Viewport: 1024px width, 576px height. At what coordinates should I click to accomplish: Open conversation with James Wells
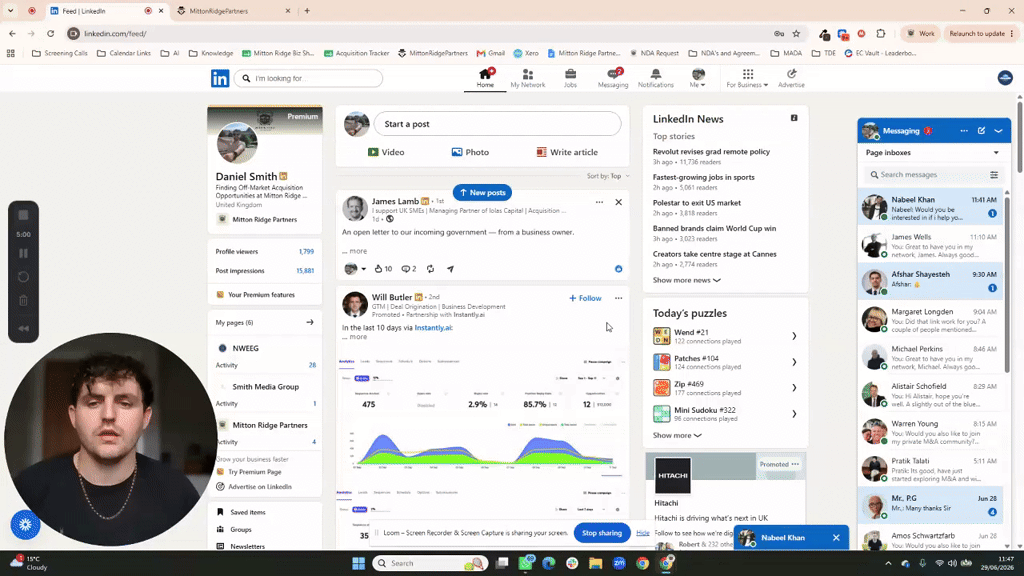[x=930, y=244]
